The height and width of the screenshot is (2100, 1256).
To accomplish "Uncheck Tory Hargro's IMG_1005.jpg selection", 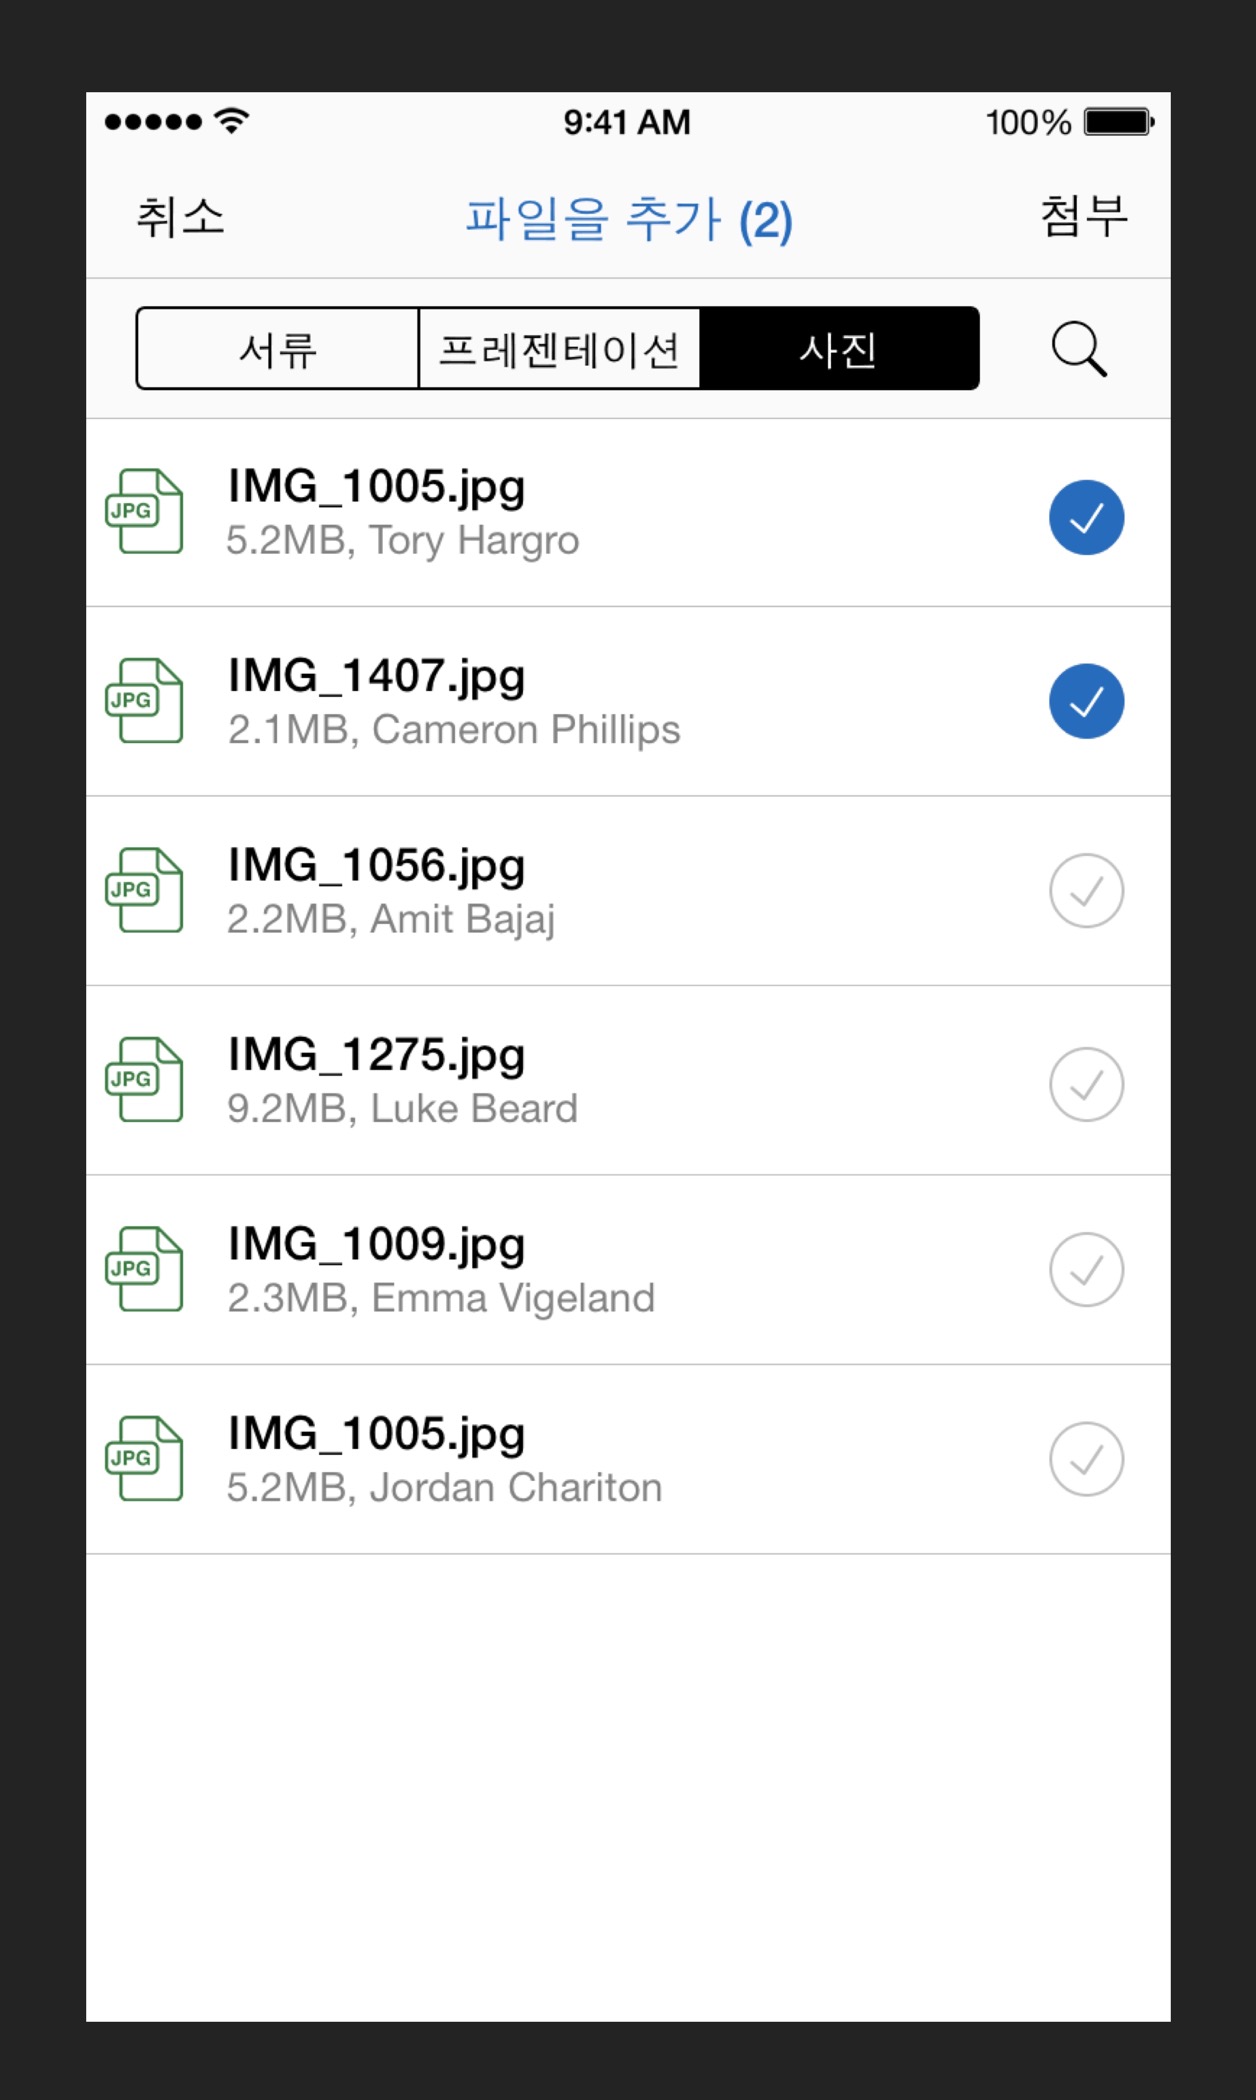I will coord(1086,517).
